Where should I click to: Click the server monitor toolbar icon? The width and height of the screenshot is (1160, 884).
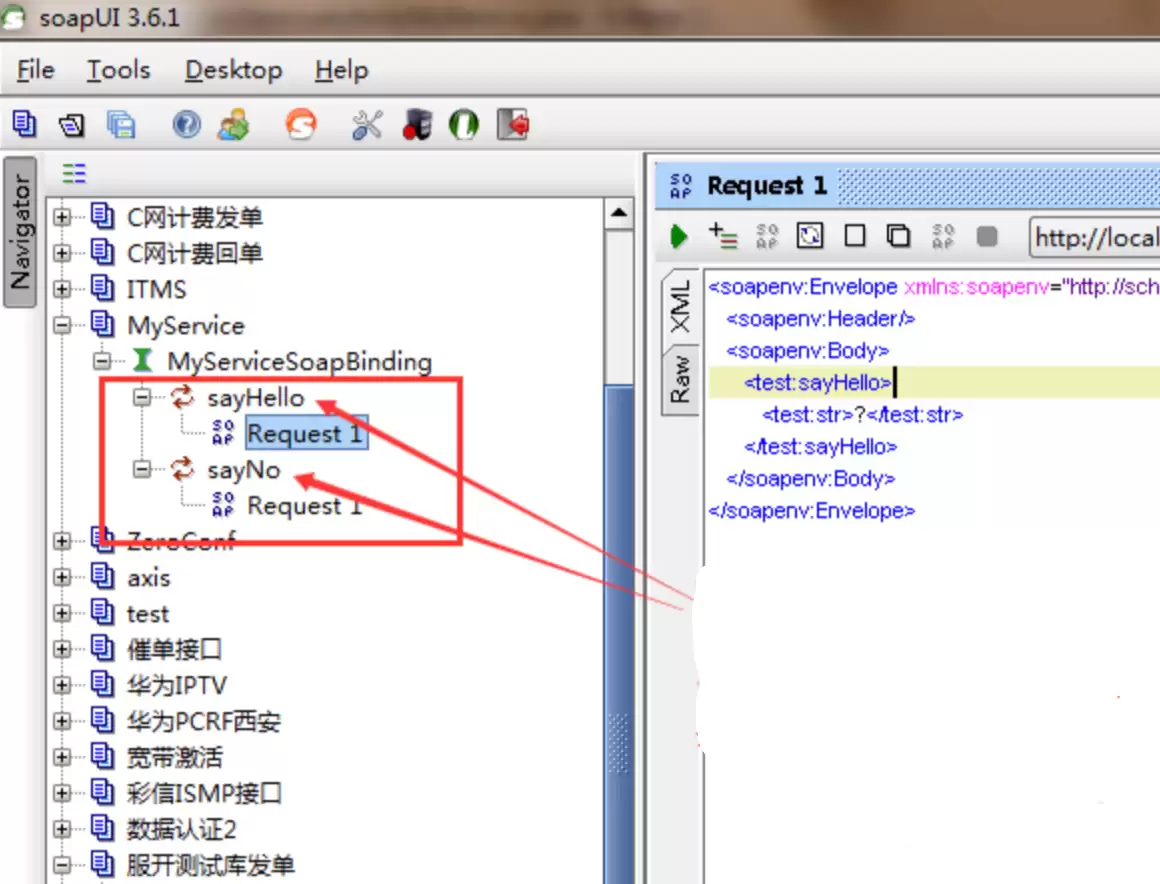pyautogui.click(x=417, y=124)
